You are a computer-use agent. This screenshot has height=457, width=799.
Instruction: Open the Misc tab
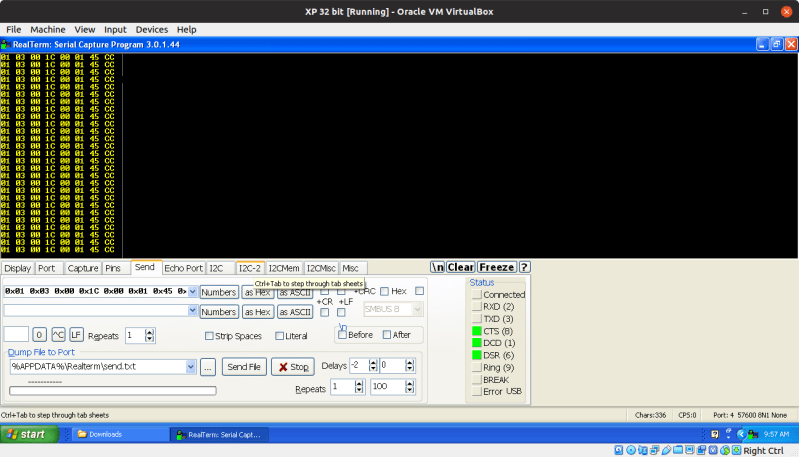351,268
